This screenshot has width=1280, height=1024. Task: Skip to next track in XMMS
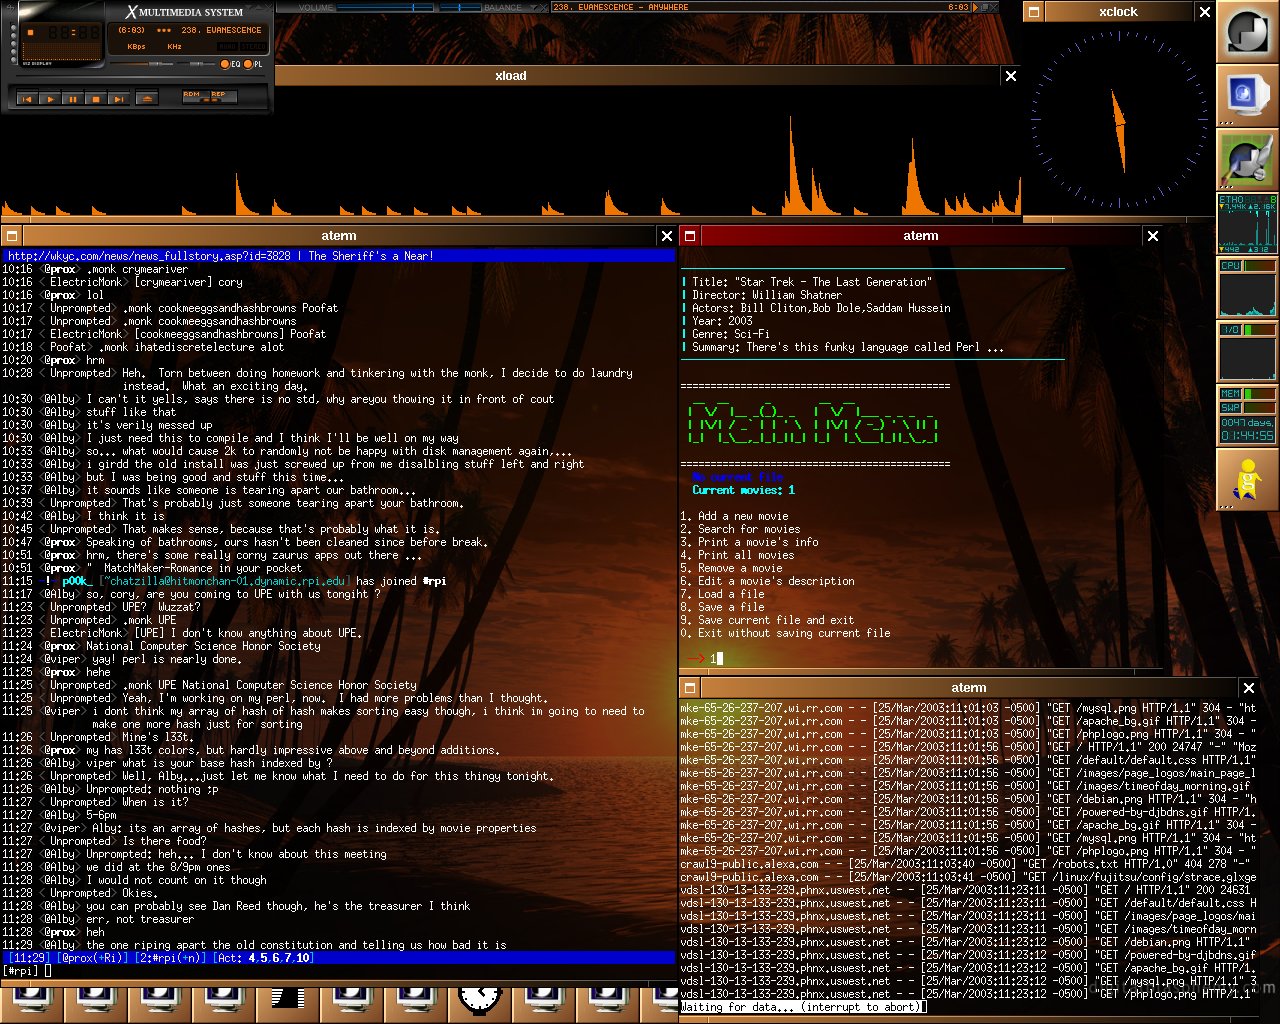pos(119,99)
